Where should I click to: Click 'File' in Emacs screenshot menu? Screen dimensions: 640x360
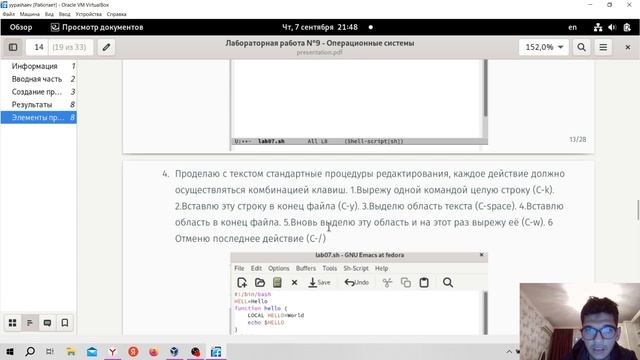pyautogui.click(x=239, y=269)
